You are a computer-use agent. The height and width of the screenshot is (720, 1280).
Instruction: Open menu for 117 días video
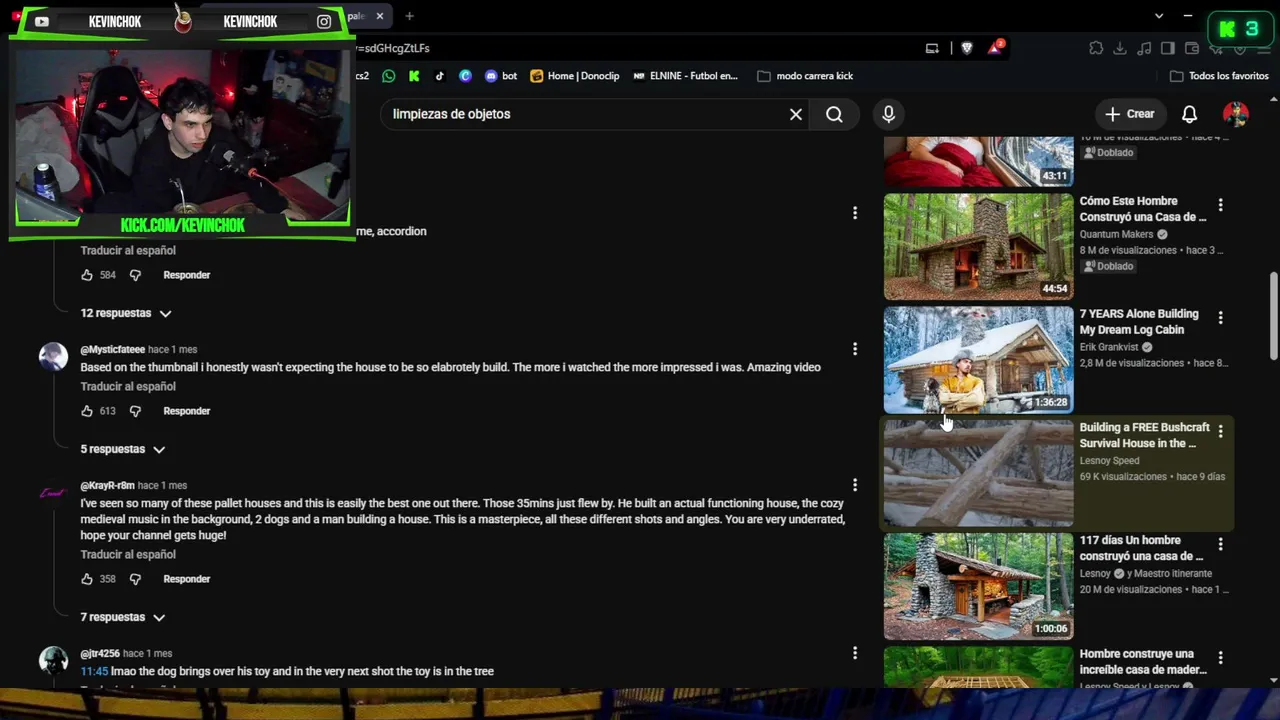tap(1220, 544)
